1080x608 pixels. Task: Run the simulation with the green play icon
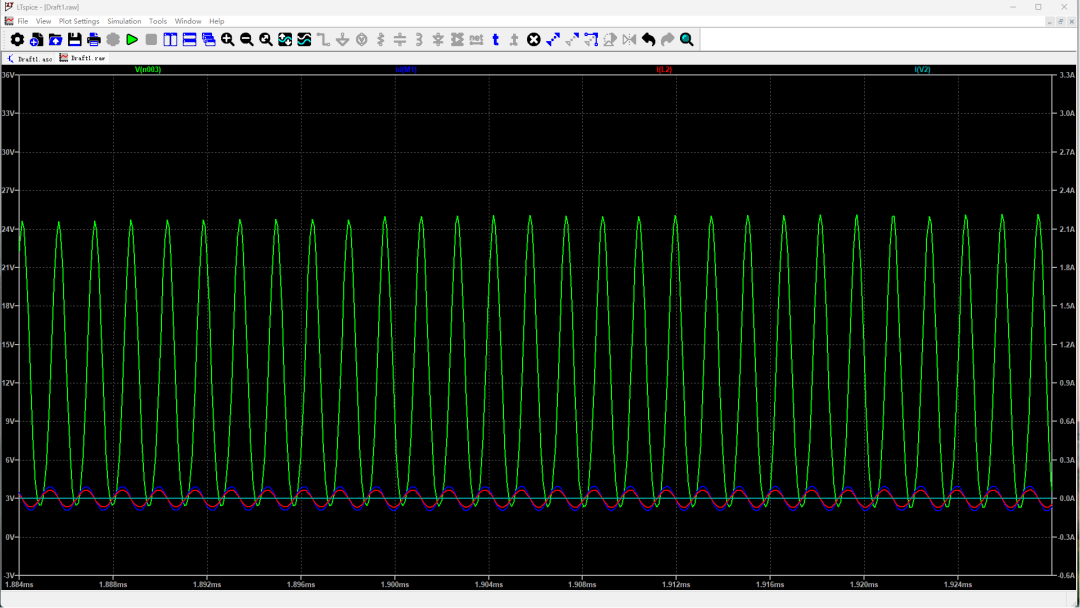132,40
